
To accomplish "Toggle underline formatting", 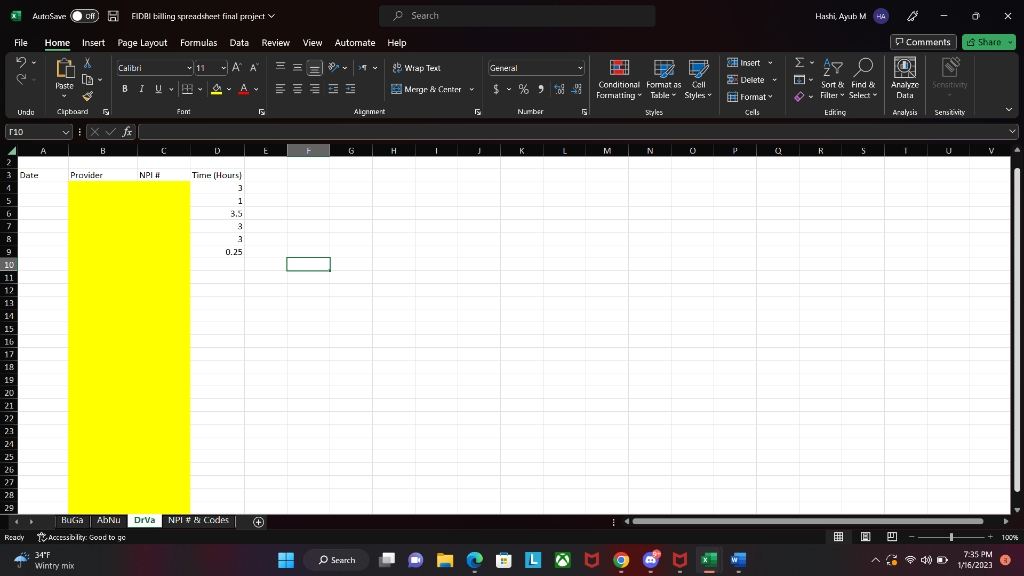I will (158, 89).
